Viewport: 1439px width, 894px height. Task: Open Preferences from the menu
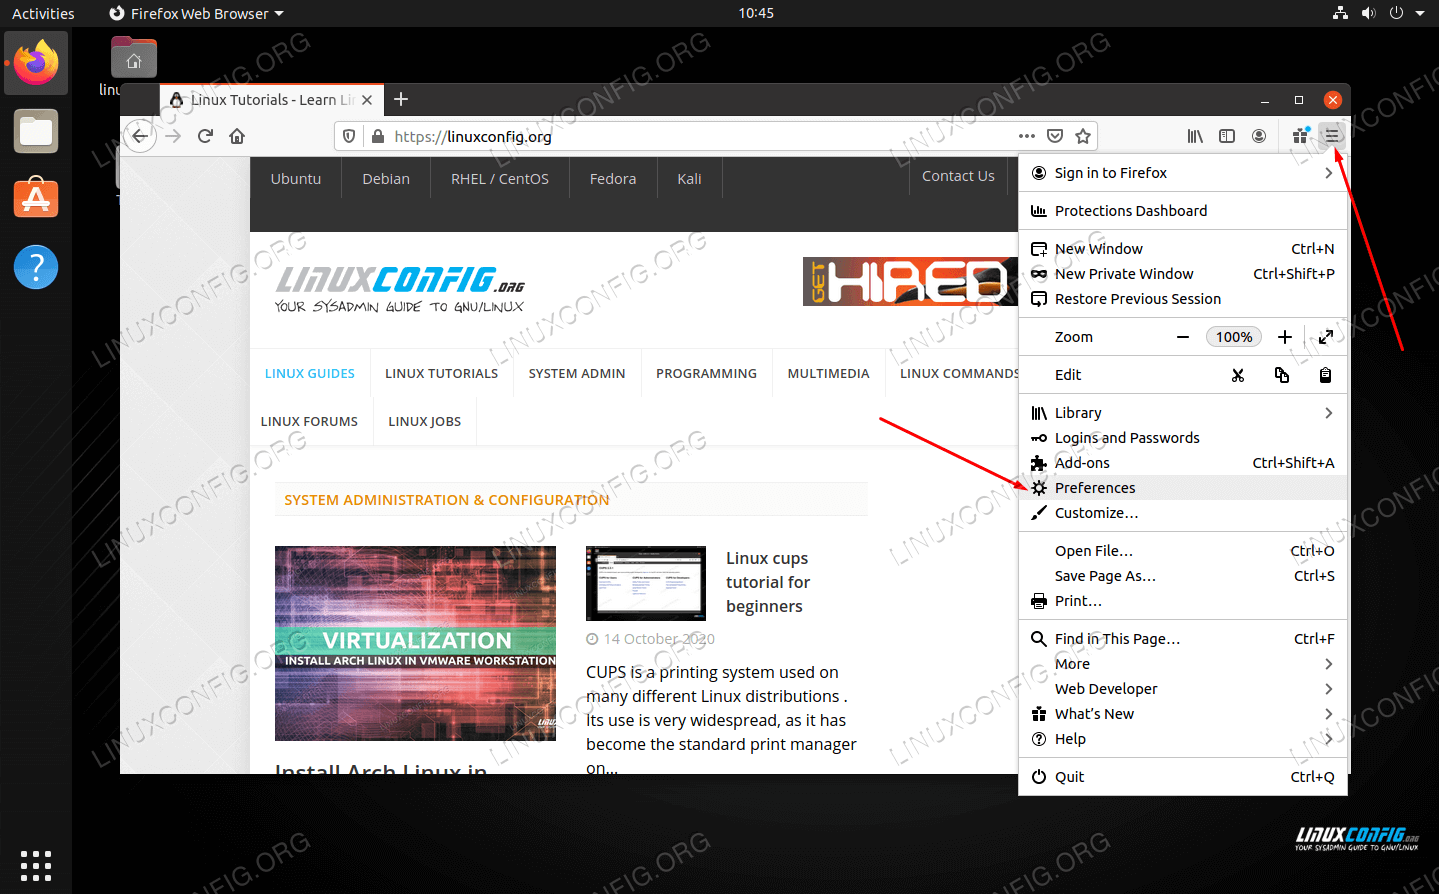[1183, 488]
